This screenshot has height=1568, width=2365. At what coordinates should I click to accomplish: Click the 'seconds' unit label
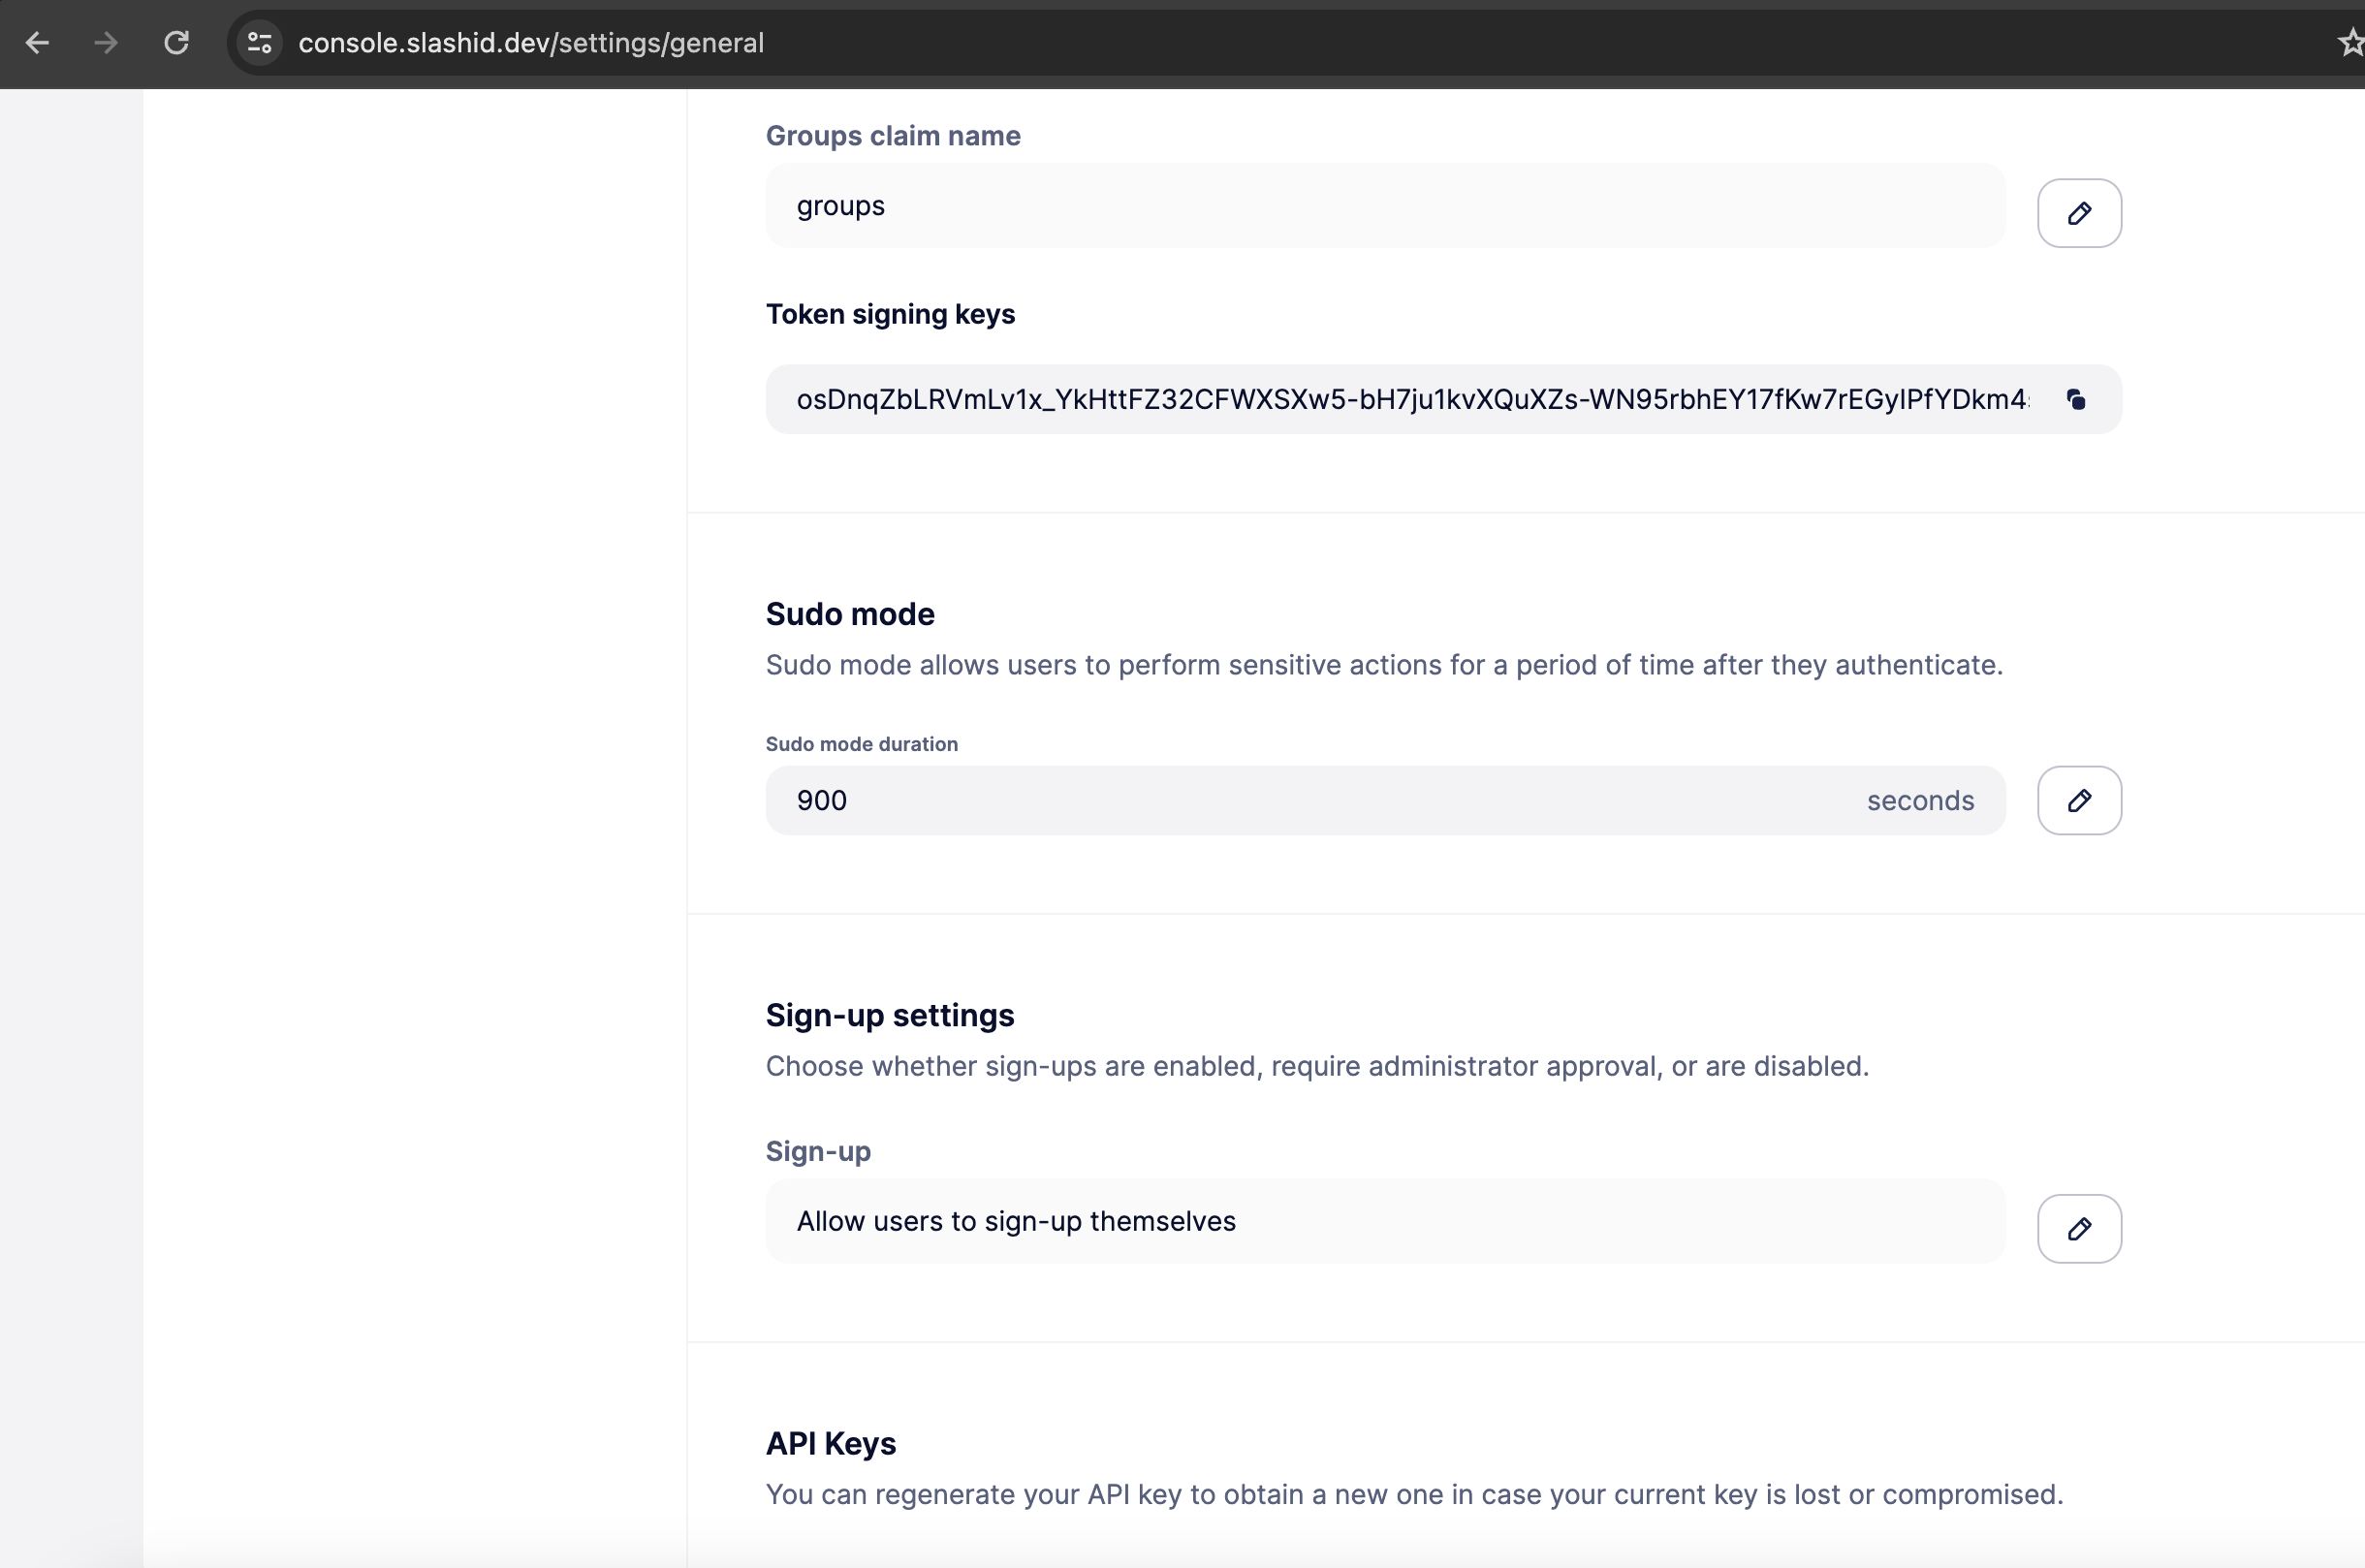pos(1919,800)
